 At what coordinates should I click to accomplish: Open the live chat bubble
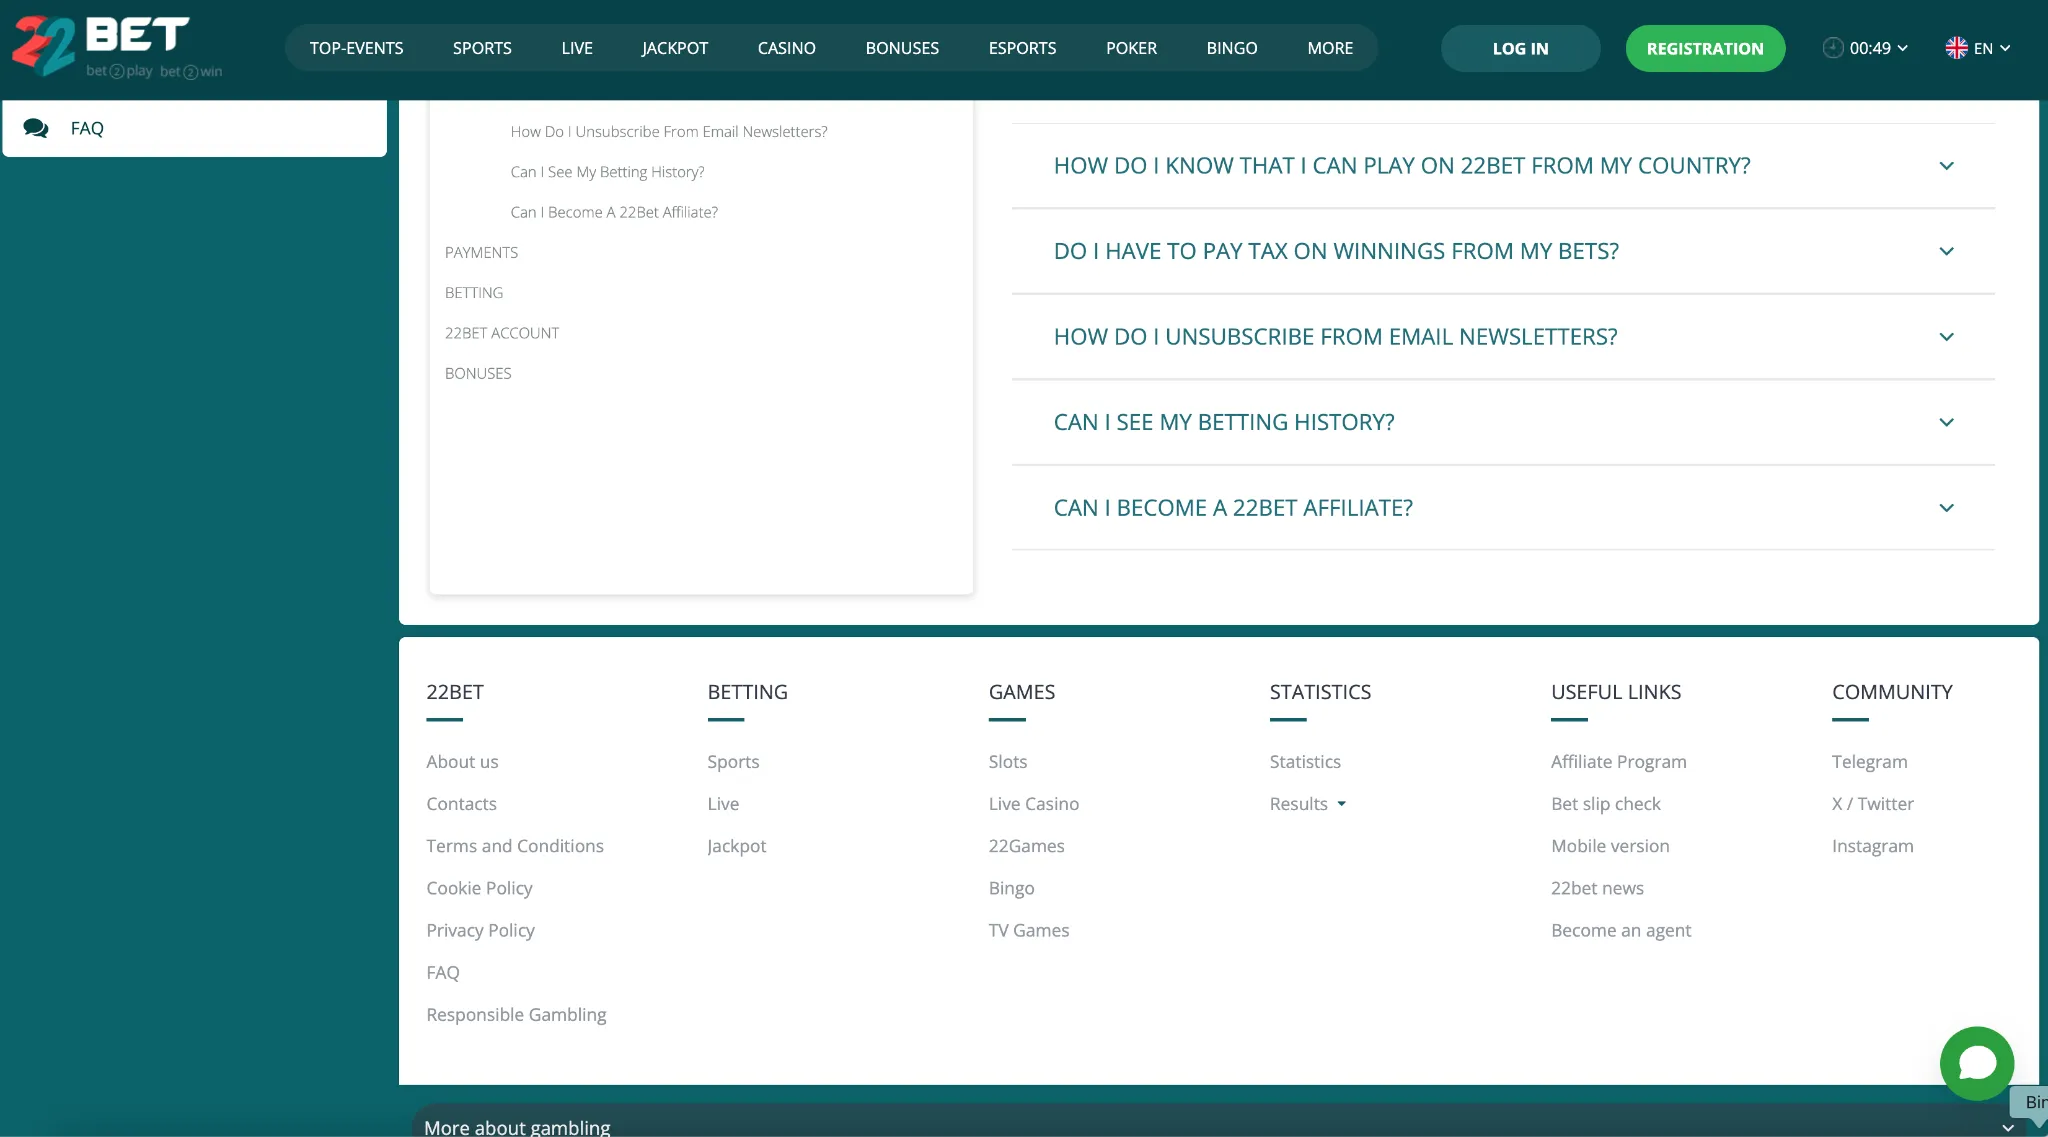(1976, 1063)
